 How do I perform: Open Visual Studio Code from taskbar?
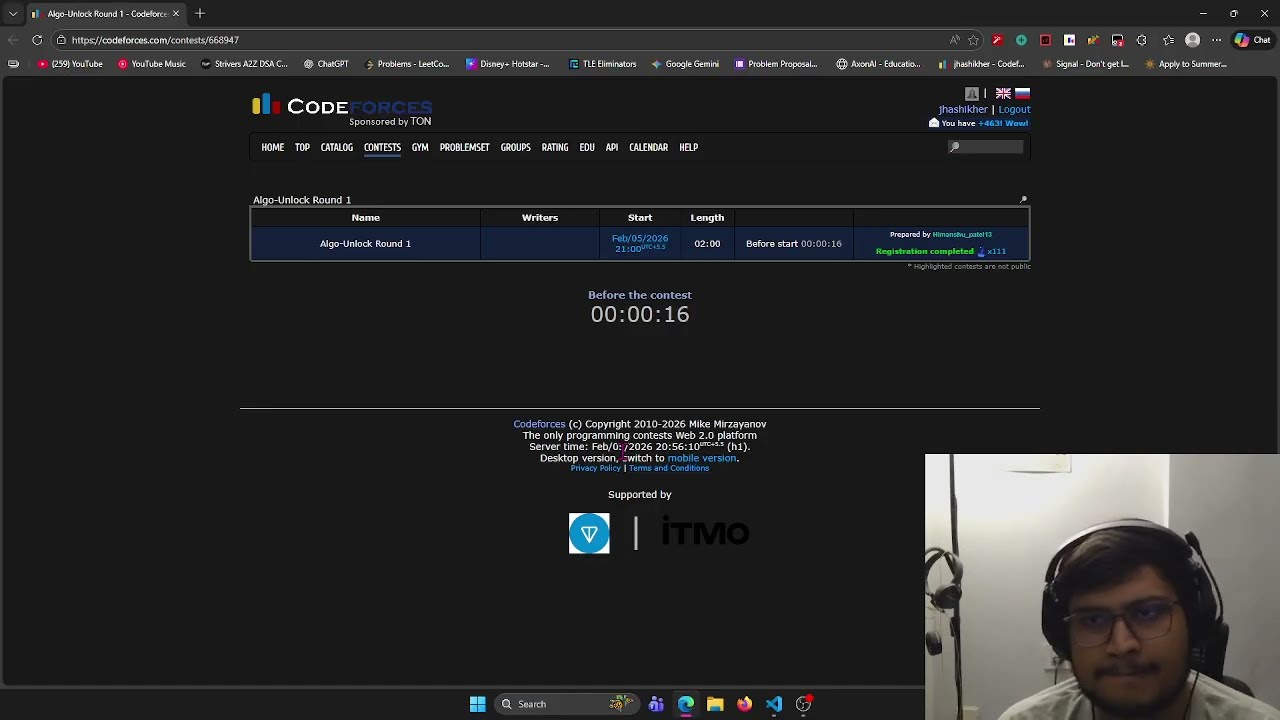point(774,704)
